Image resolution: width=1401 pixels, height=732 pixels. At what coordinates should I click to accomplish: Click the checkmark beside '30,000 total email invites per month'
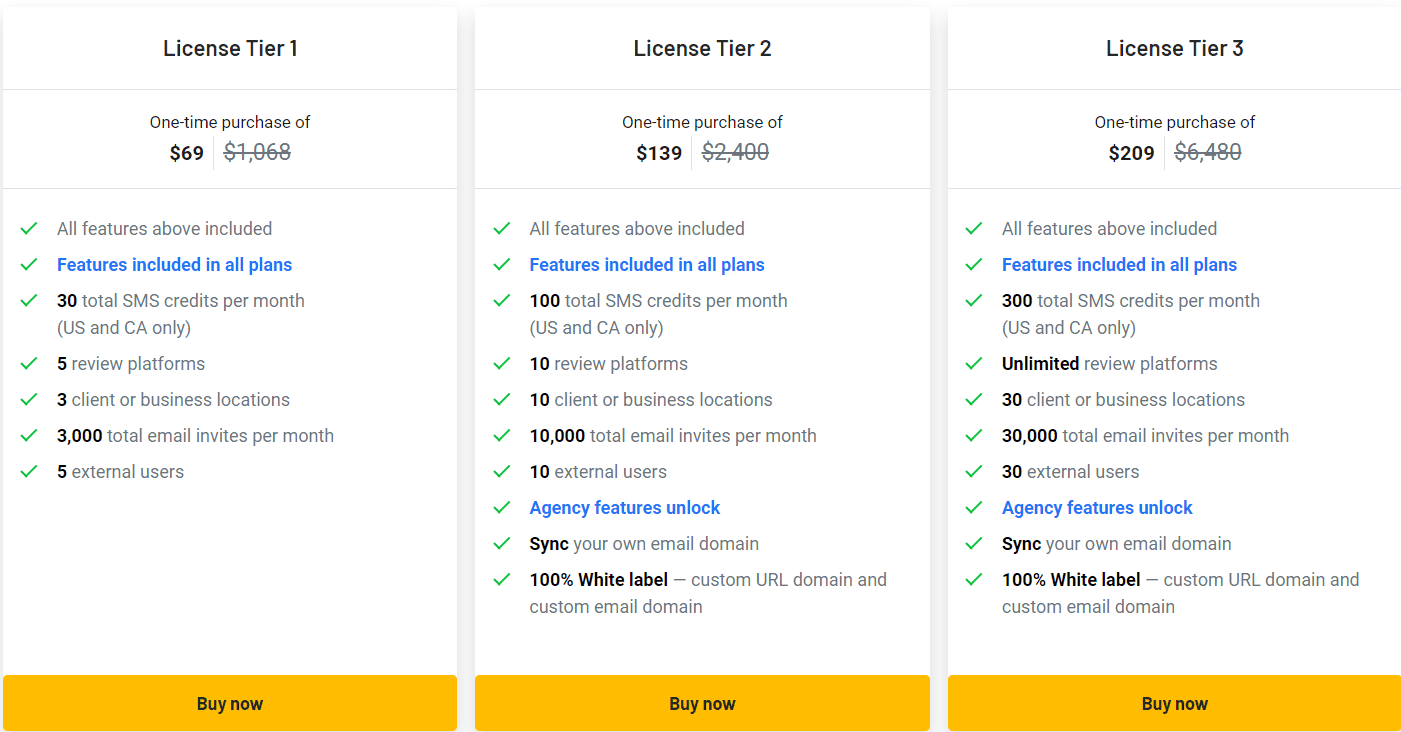974,435
